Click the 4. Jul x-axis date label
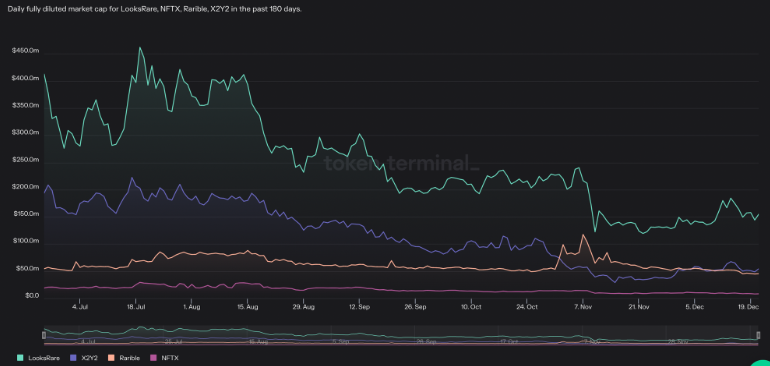This screenshot has width=770, height=366. click(80, 307)
